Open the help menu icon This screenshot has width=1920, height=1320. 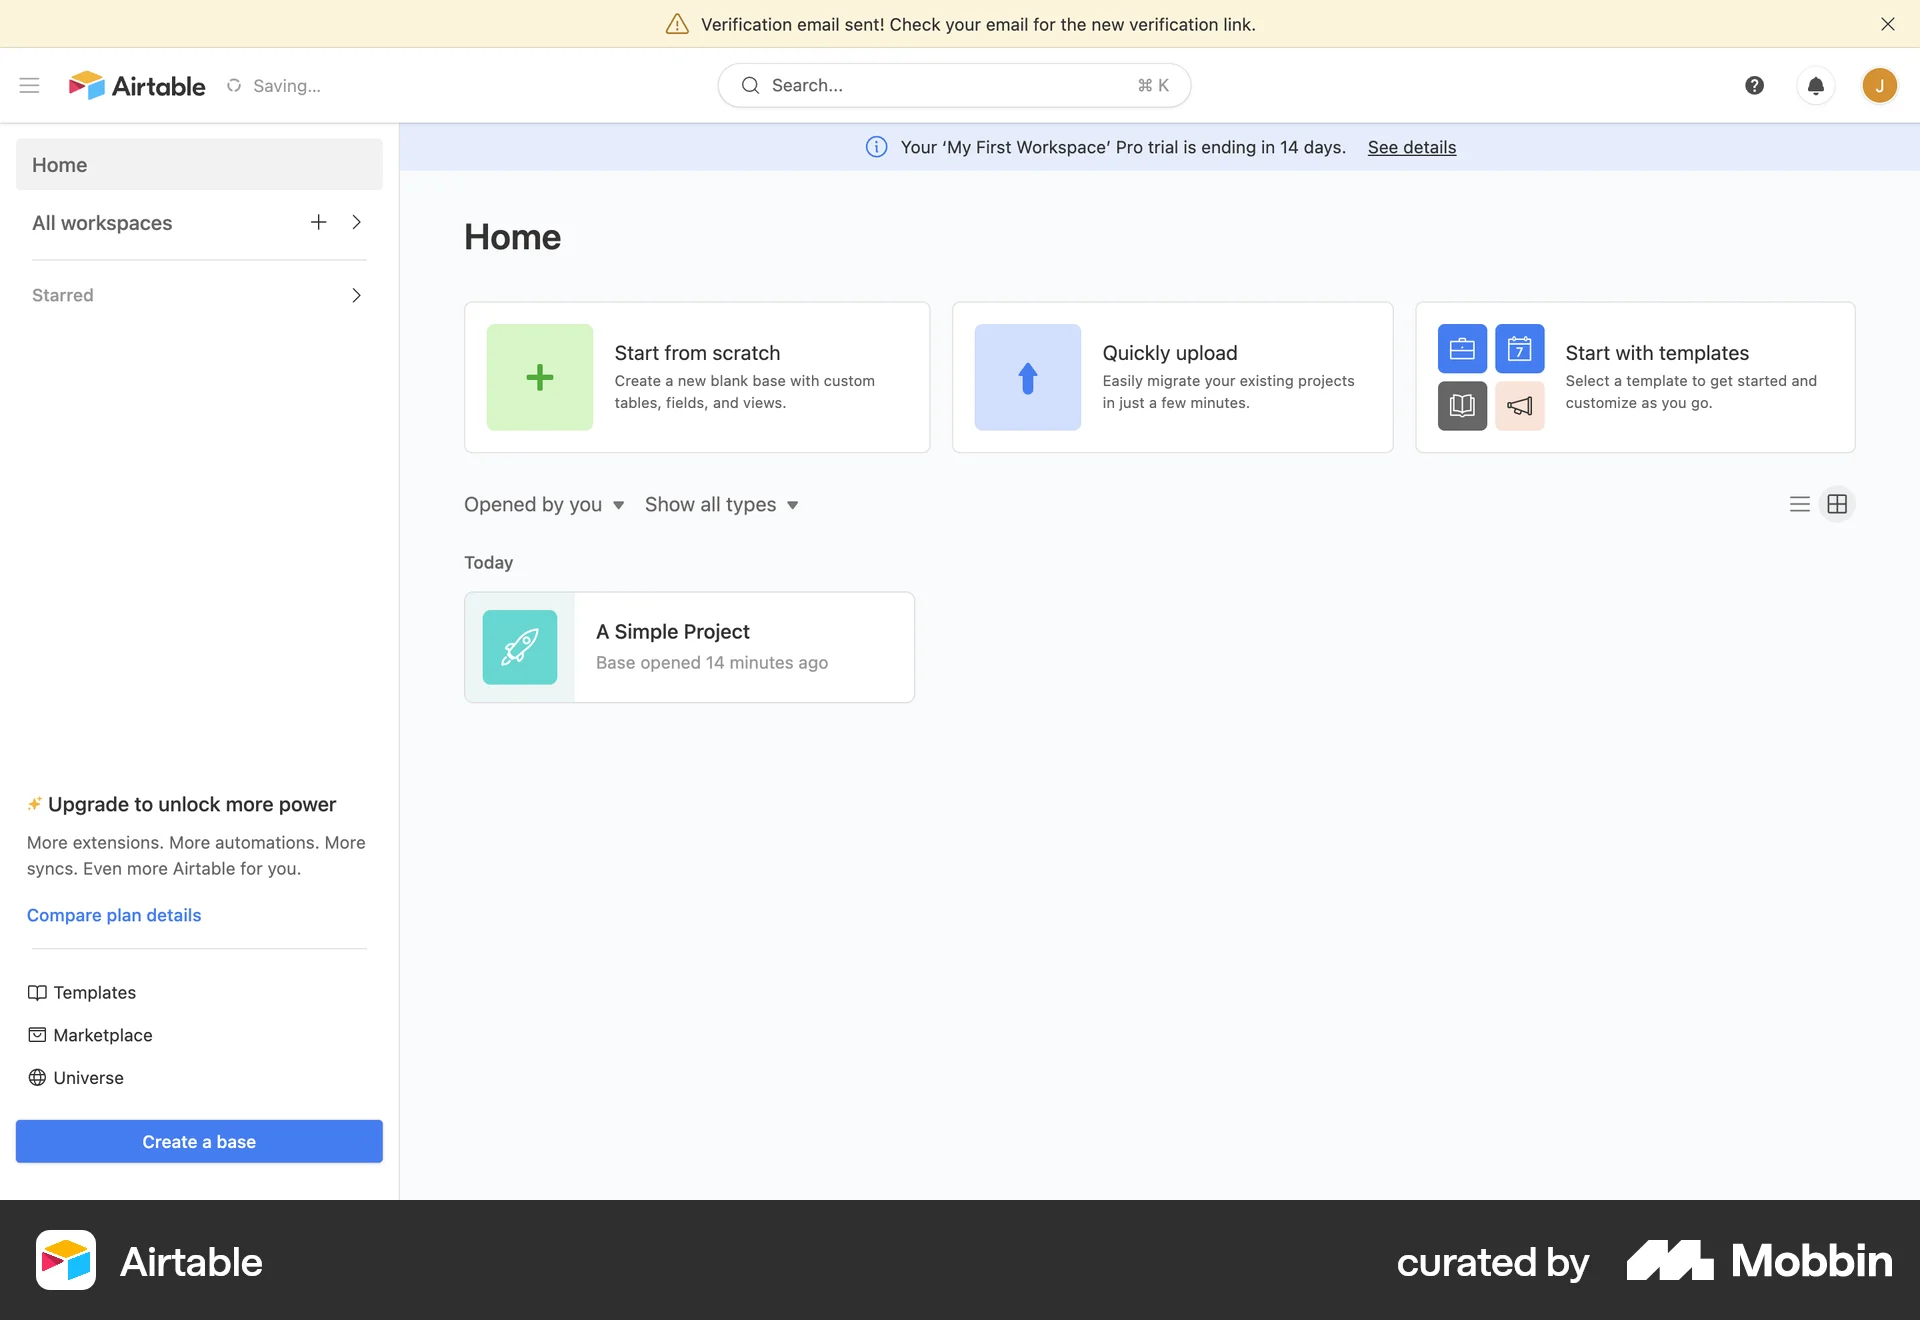(x=1754, y=86)
